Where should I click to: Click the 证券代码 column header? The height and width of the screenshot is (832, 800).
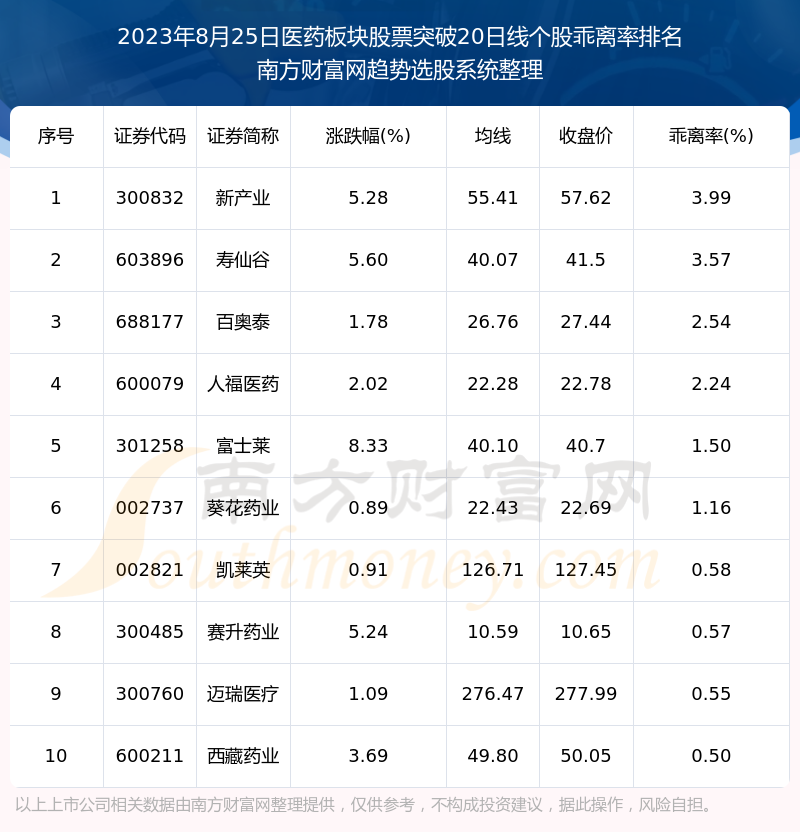150,136
